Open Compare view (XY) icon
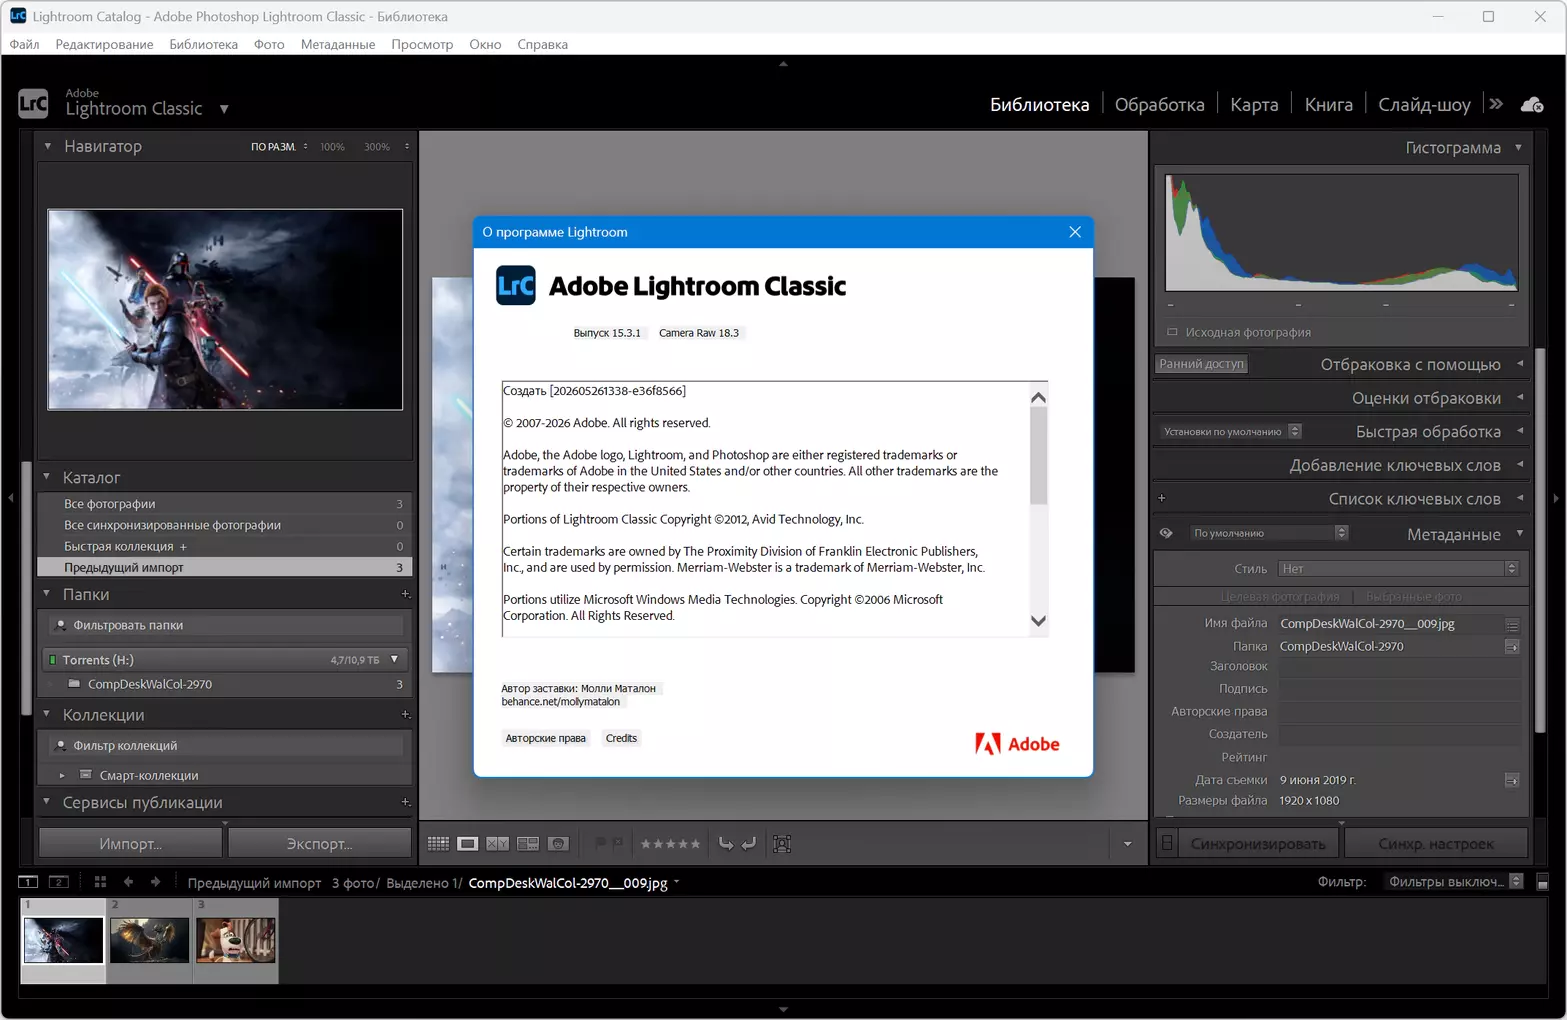This screenshot has width=1567, height=1020. coord(497,844)
